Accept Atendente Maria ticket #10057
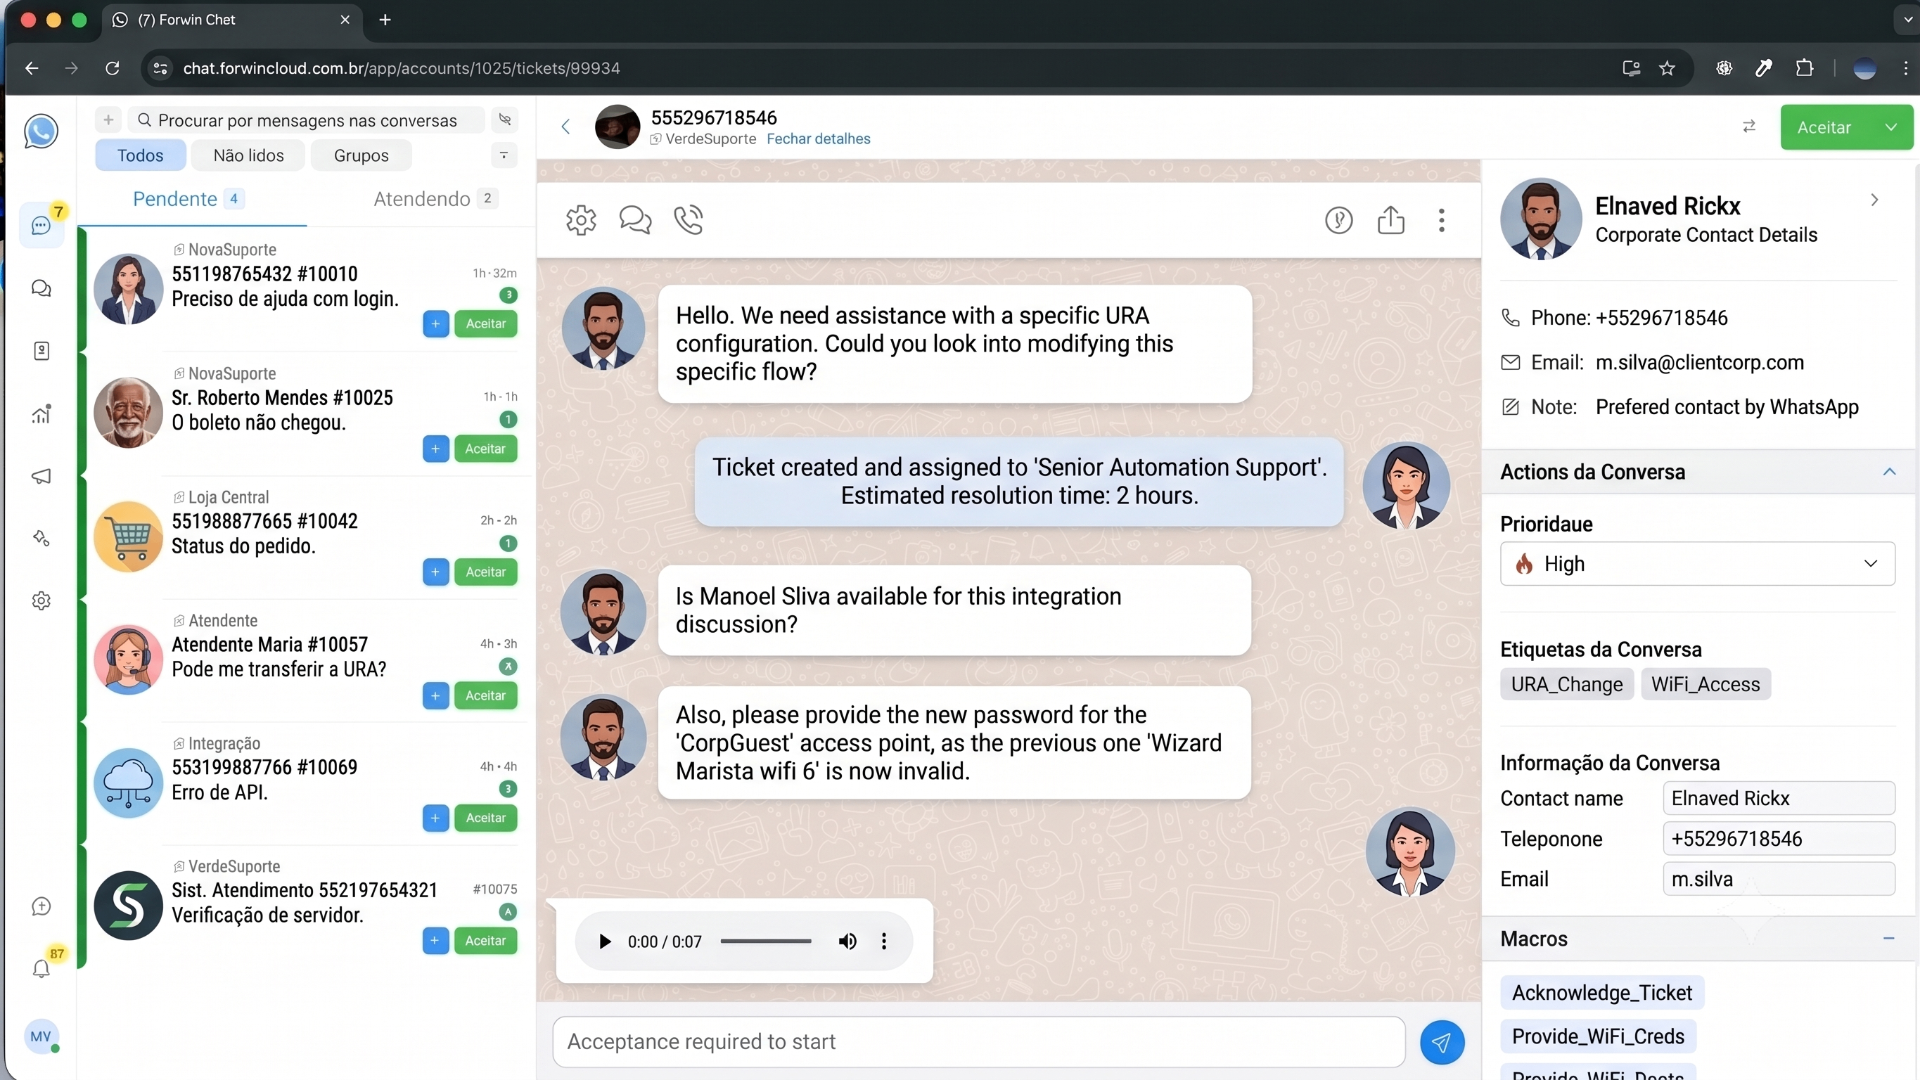 [x=486, y=696]
